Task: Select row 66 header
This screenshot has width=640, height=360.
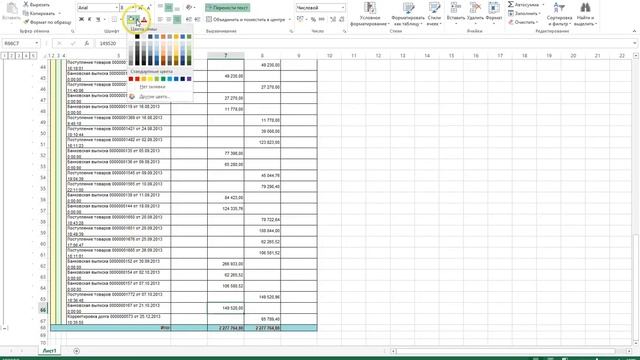Action: (43, 310)
